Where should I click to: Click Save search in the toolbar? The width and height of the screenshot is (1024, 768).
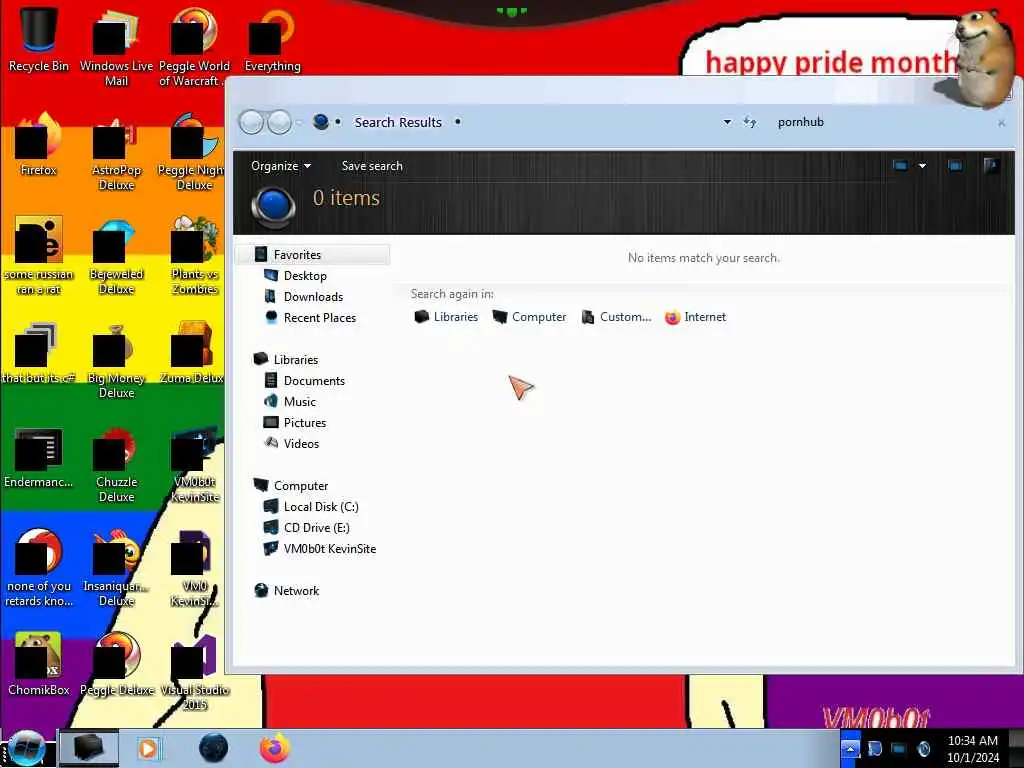click(372, 166)
